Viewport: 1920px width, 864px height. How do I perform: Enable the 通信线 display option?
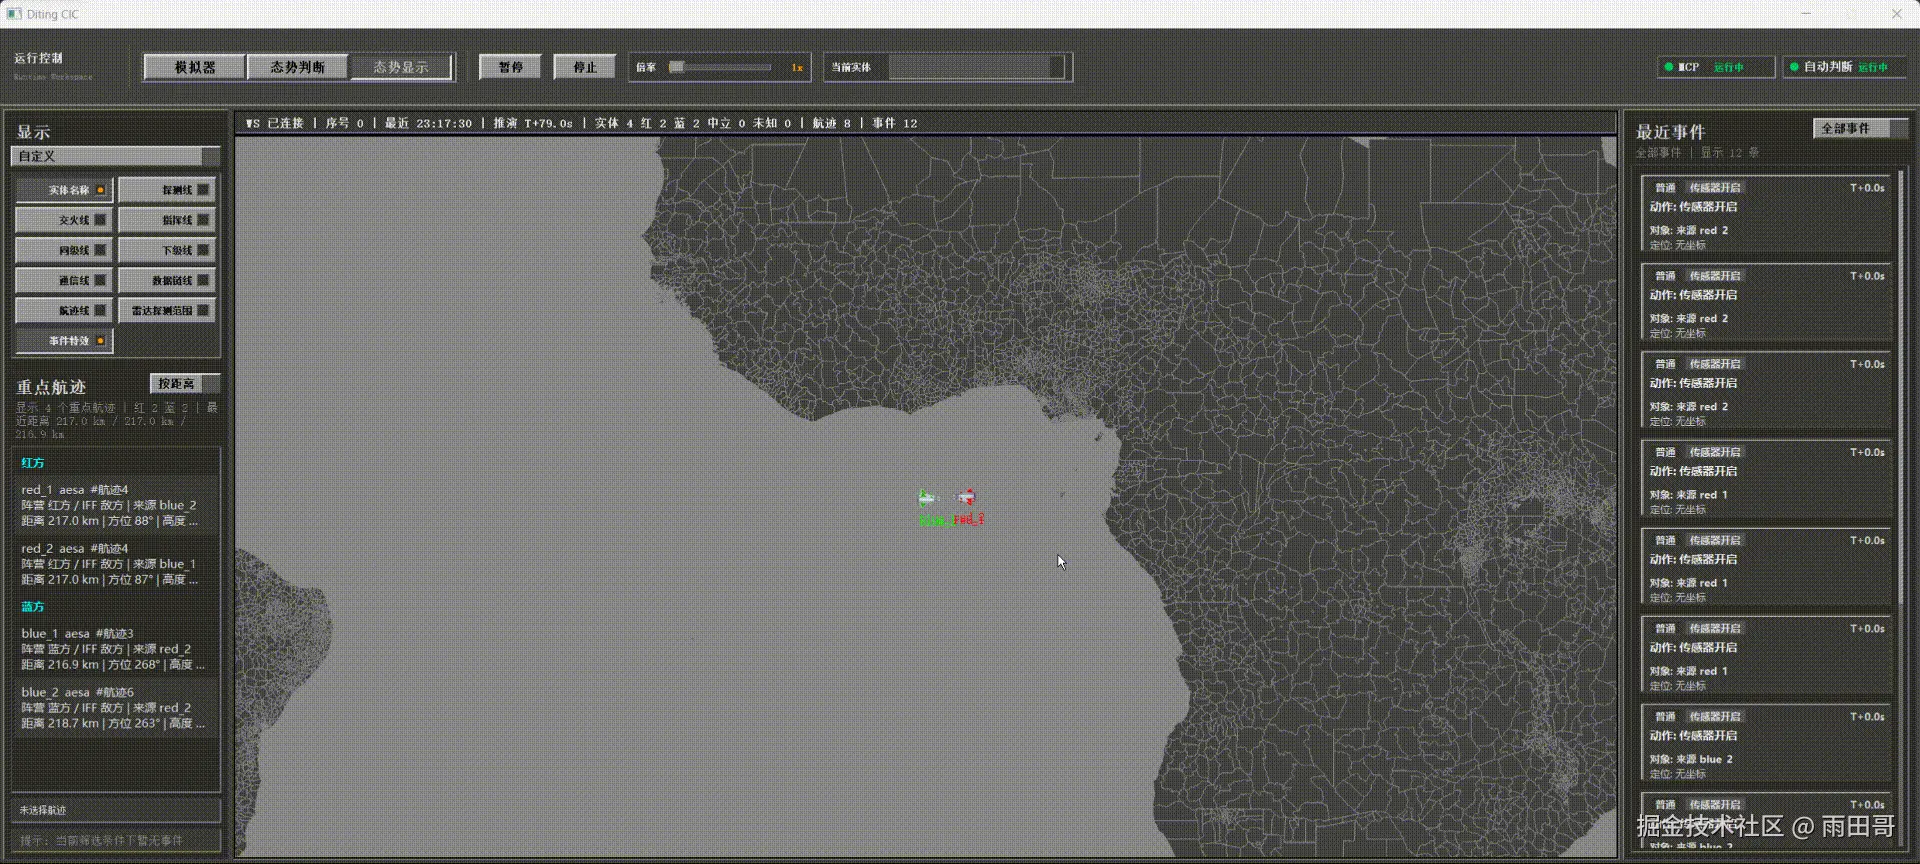pos(64,281)
